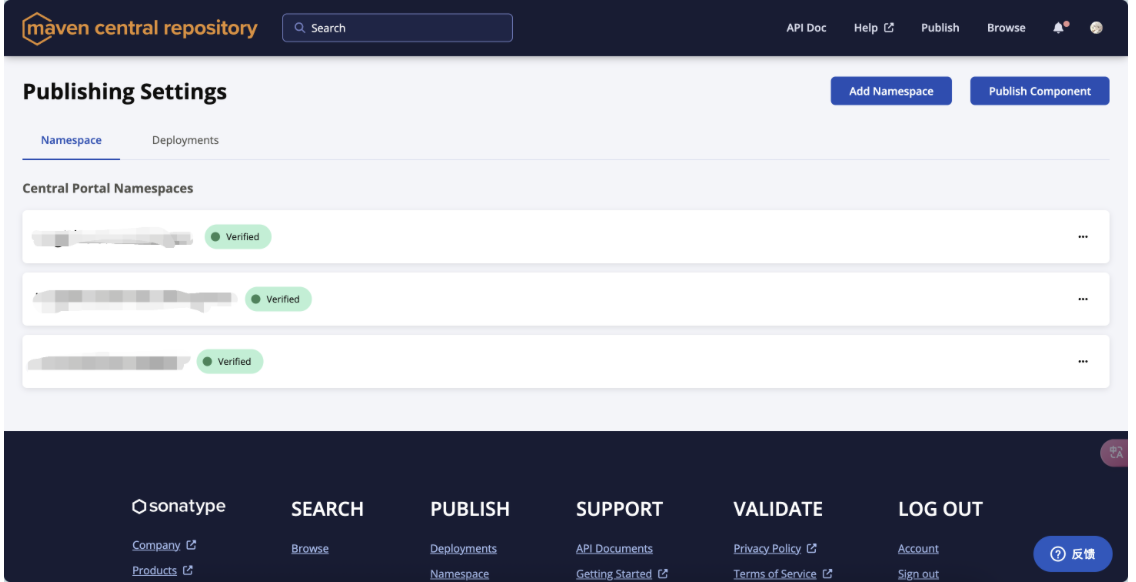Viewport: 1136px width, 582px height.
Task: Click the Sign out link
Action: click(x=918, y=574)
